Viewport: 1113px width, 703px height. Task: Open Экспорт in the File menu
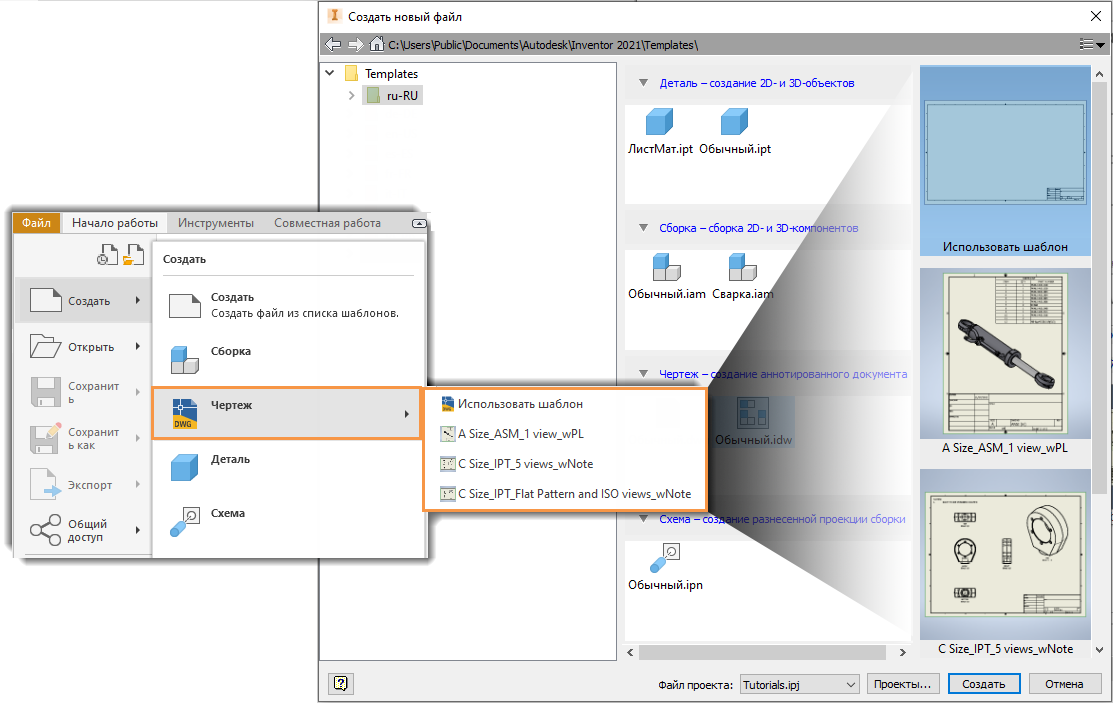(84, 484)
